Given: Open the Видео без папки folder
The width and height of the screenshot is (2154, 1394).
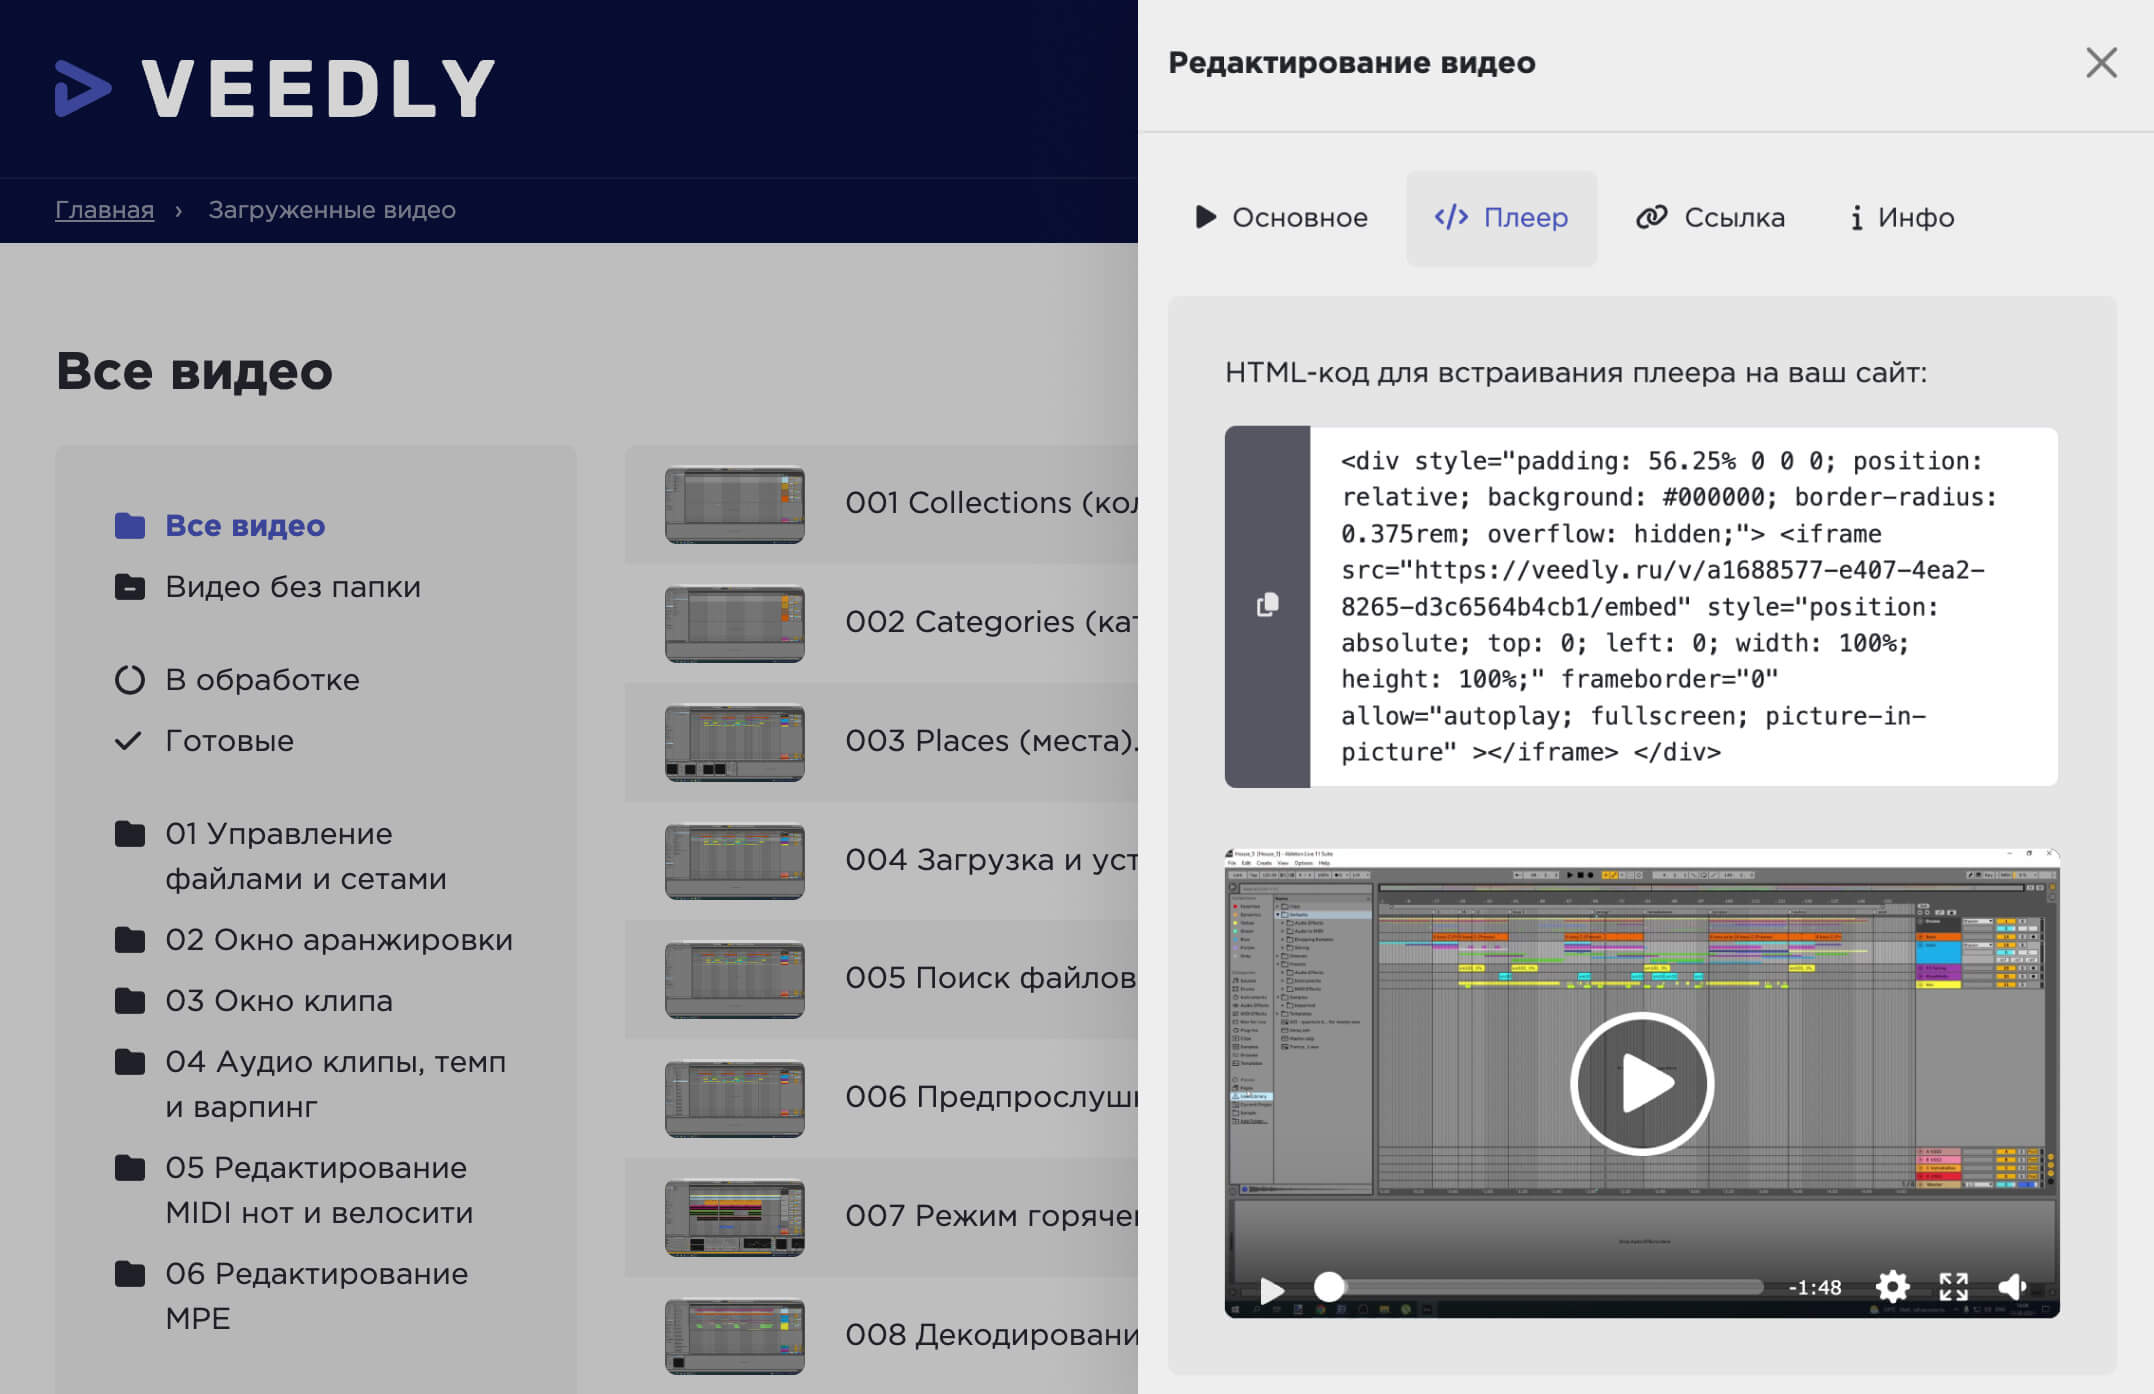Looking at the screenshot, I should 292,587.
